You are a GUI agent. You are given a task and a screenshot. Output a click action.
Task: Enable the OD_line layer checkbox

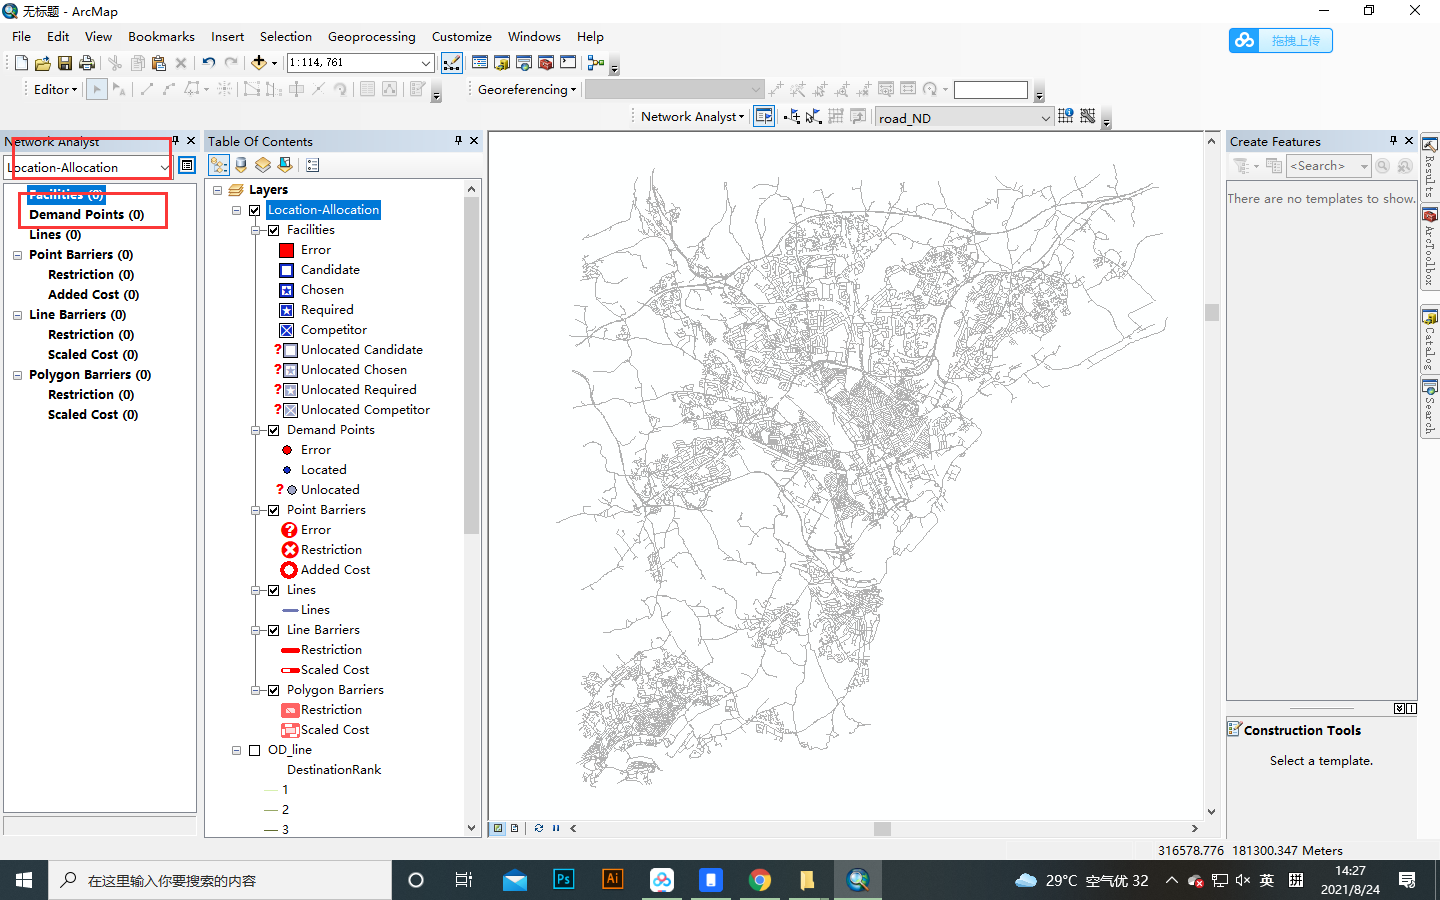point(254,750)
